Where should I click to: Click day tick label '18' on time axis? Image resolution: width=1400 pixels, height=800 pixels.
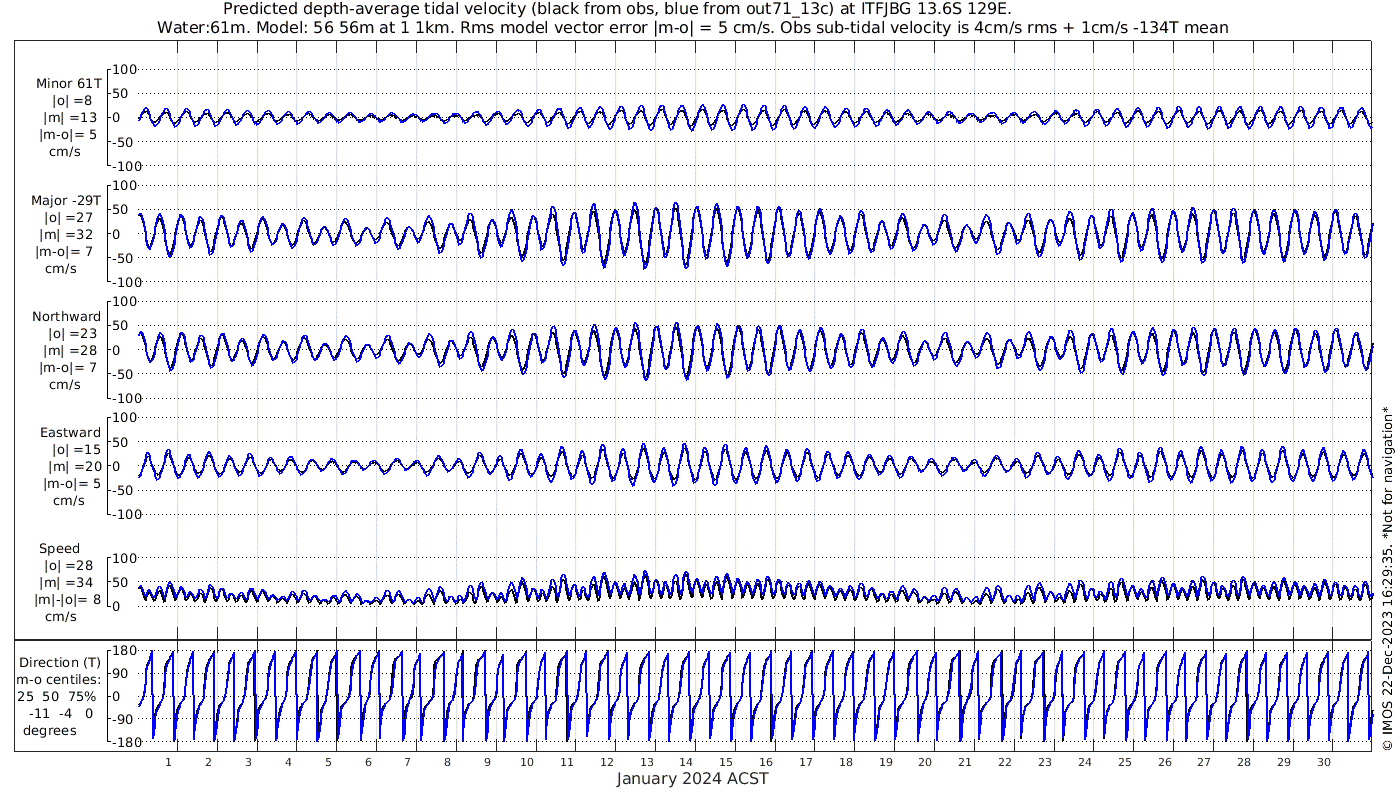[x=846, y=762]
